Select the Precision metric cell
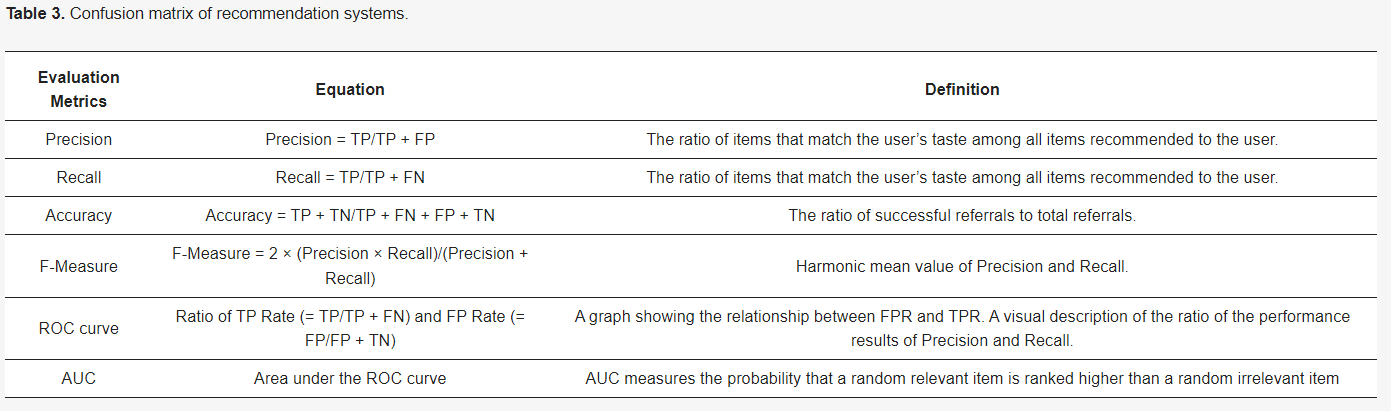This screenshot has height=411, width=1391. pos(78,139)
